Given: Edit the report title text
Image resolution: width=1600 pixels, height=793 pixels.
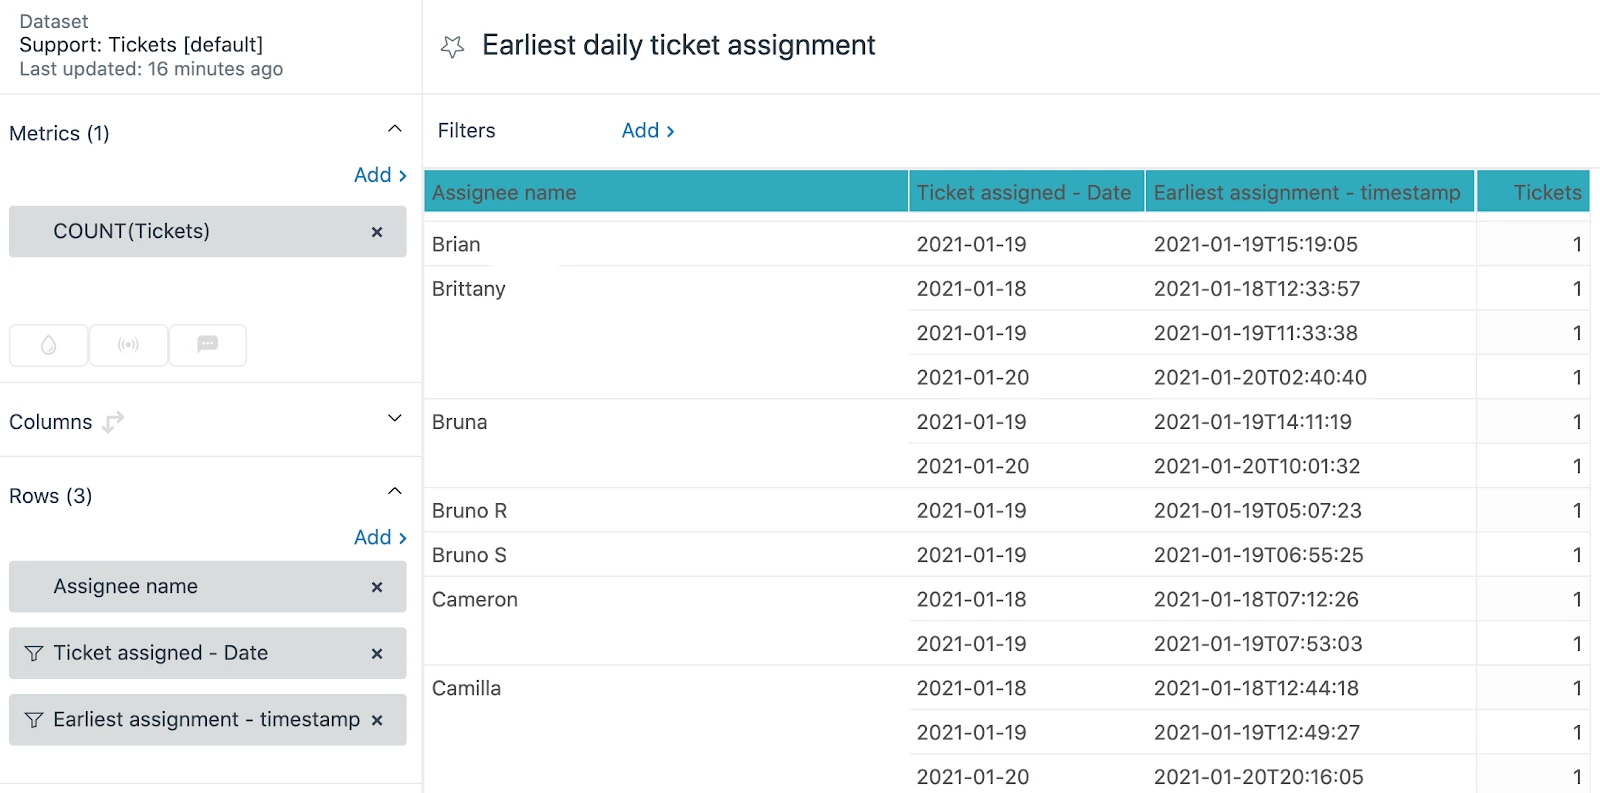Looking at the screenshot, I should tap(678, 46).
